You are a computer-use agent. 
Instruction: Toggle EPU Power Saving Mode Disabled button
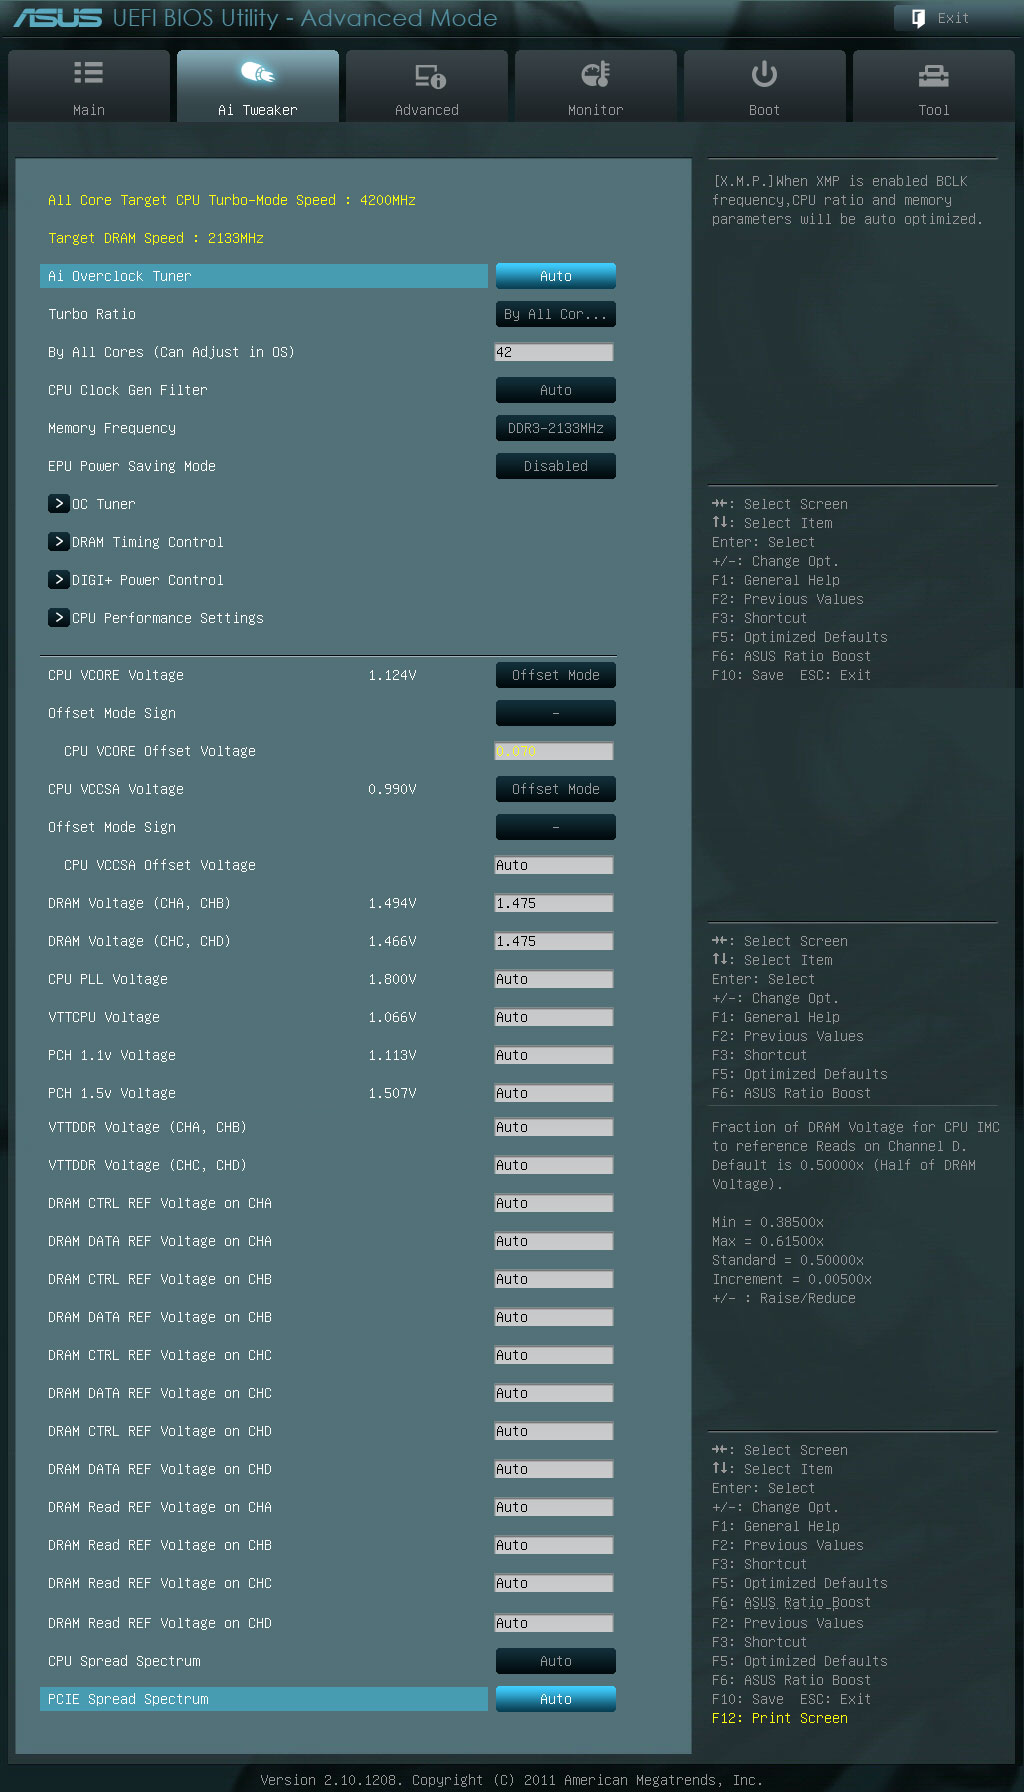[555, 466]
